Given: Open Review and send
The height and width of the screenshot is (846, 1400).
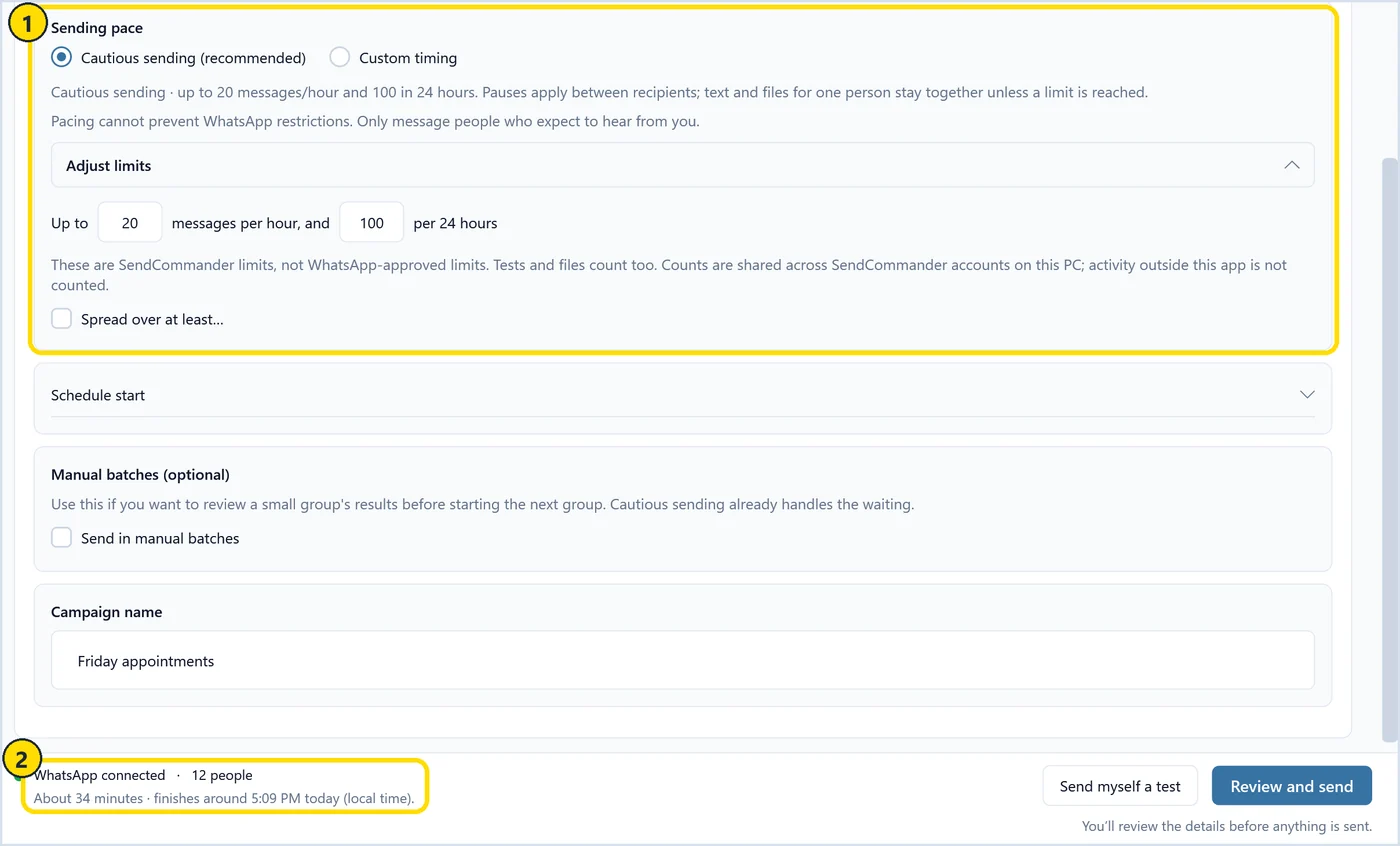Looking at the screenshot, I should pyautogui.click(x=1292, y=786).
